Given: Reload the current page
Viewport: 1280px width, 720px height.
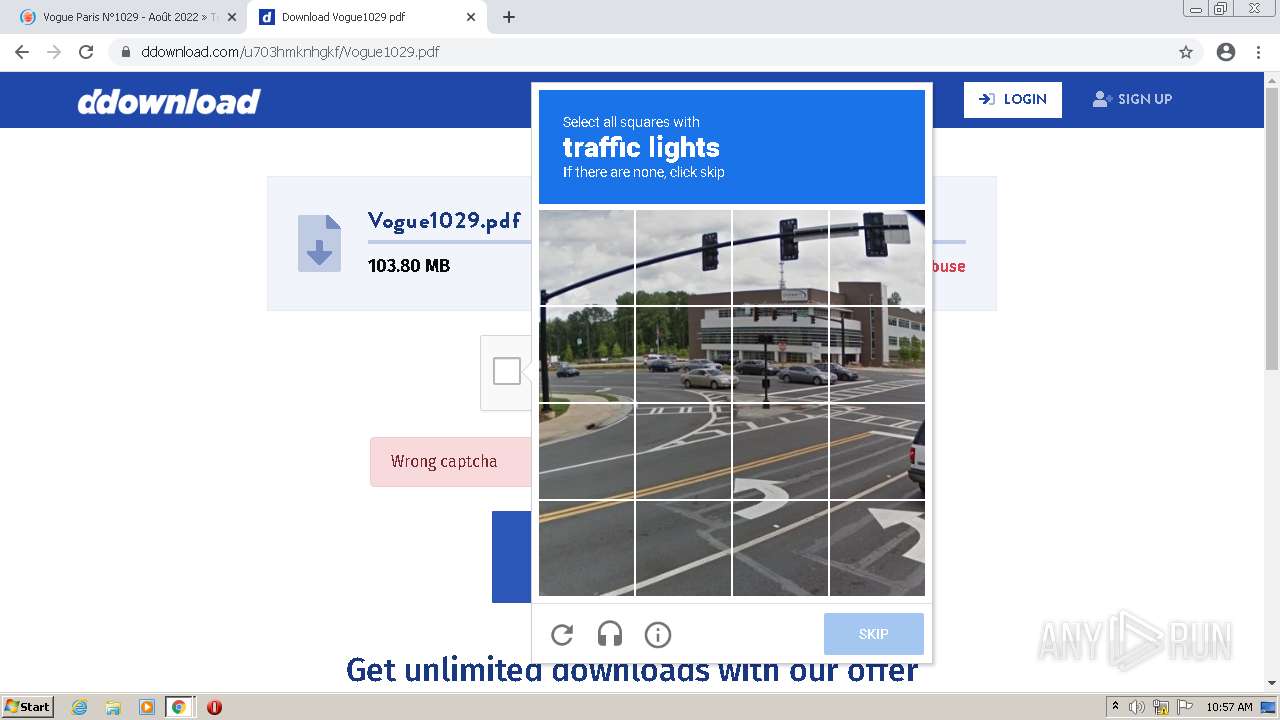Looking at the screenshot, I should pos(86,52).
